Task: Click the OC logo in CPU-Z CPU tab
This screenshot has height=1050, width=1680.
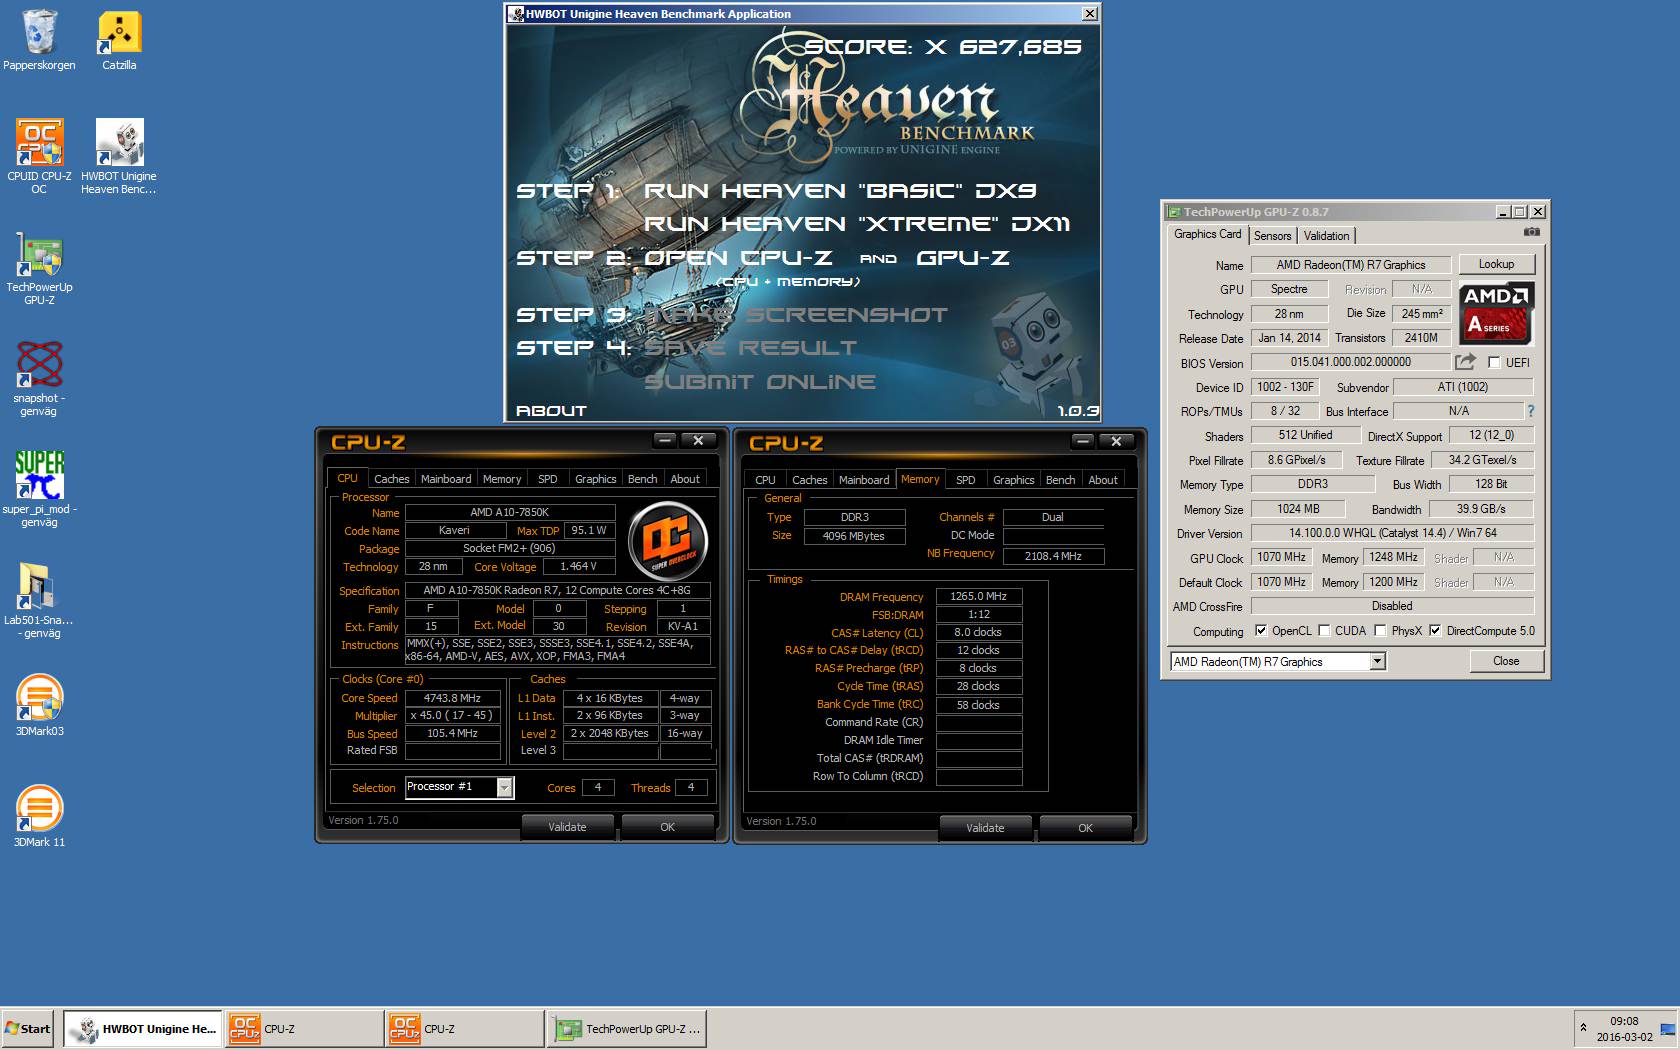Action: coord(667,541)
